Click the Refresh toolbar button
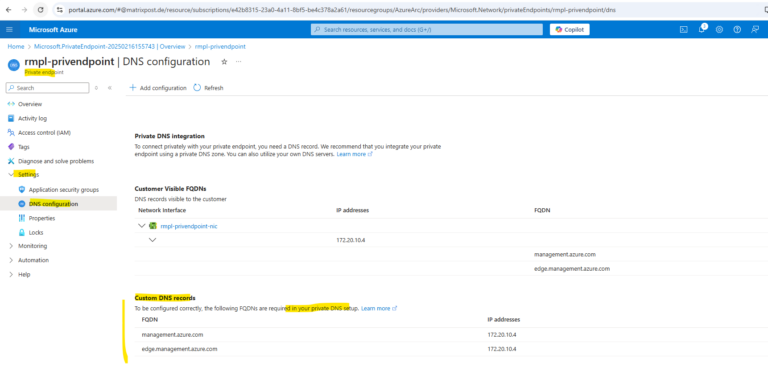 [x=208, y=88]
